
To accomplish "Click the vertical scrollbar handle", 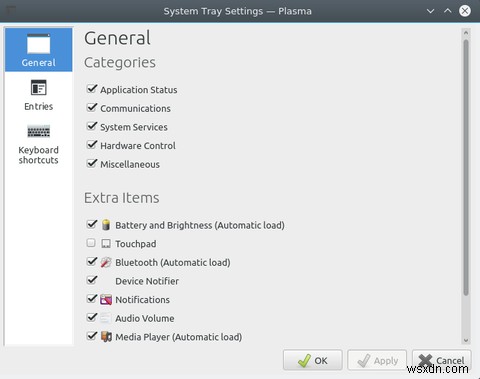I will point(466,167).
